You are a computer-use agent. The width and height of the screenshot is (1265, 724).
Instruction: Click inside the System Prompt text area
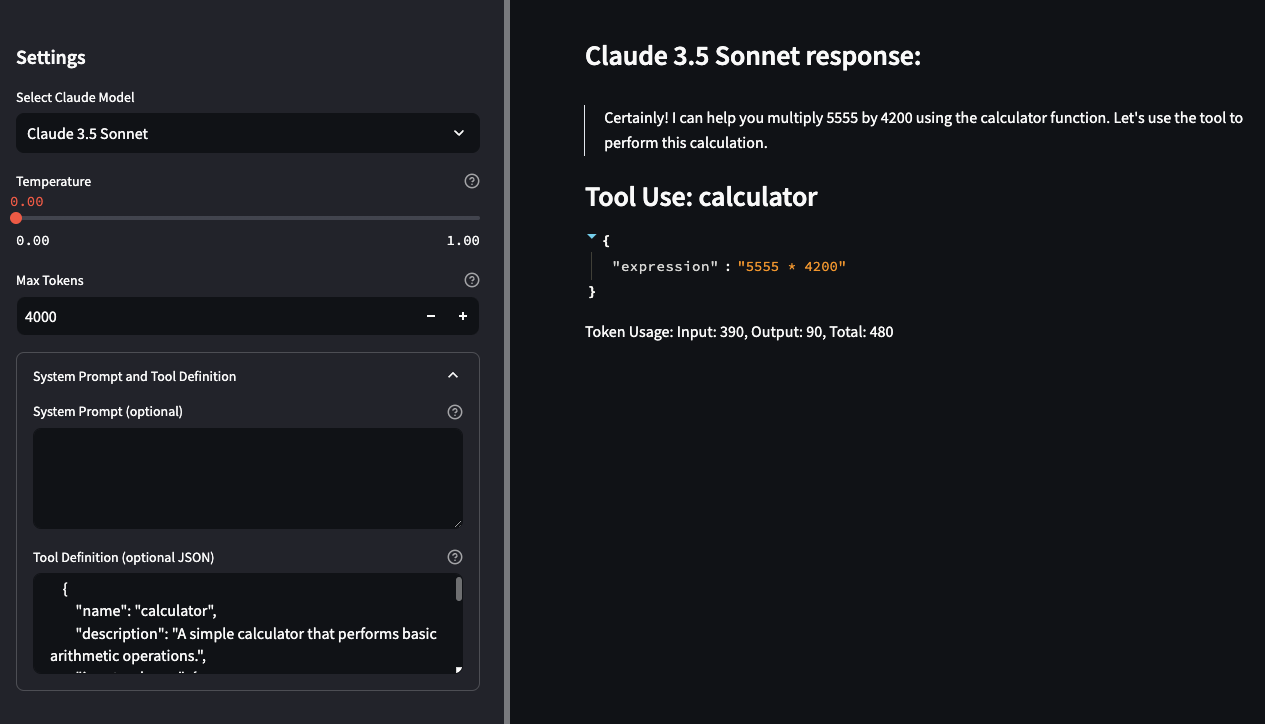(248, 478)
